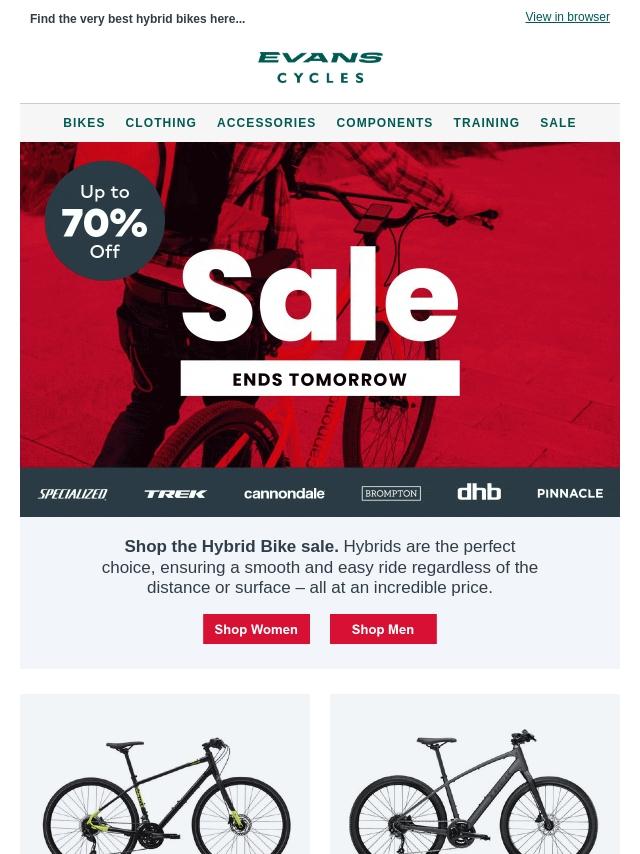Click the dhb brand logo
Screen dimensions: 640x854
click(x=479, y=492)
